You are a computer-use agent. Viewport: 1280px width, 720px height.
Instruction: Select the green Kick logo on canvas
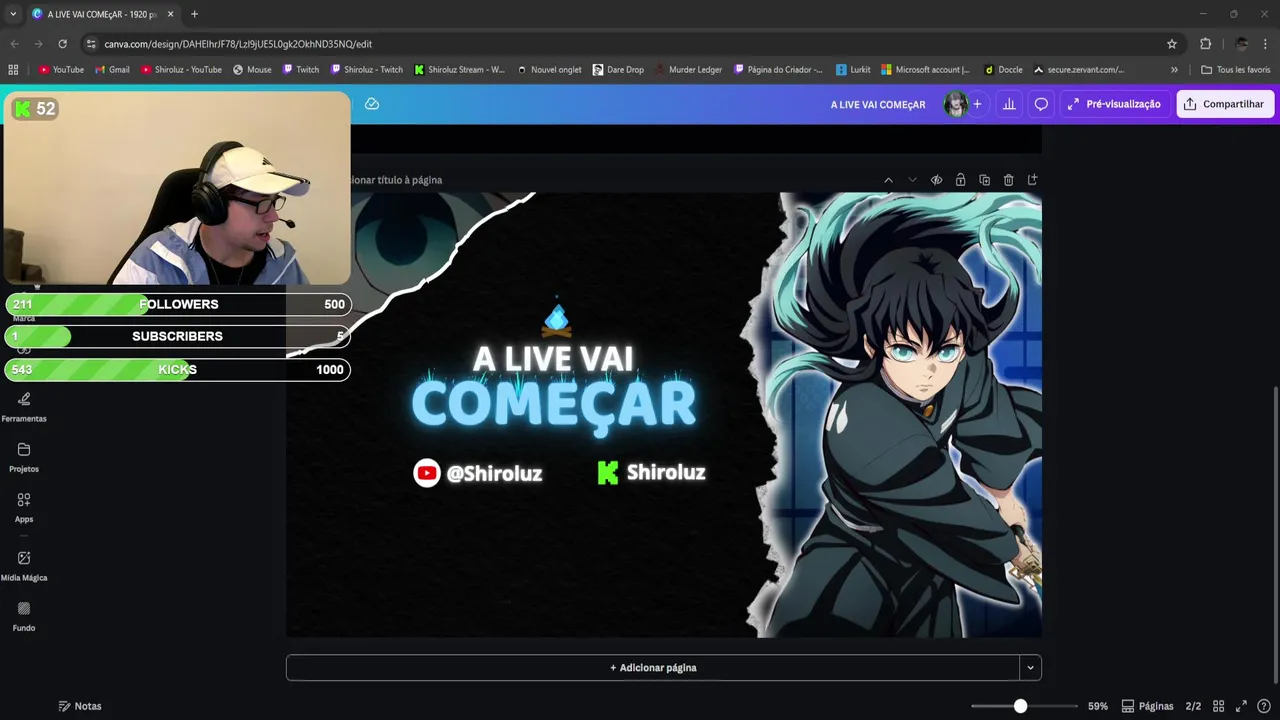click(x=608, y=473)
